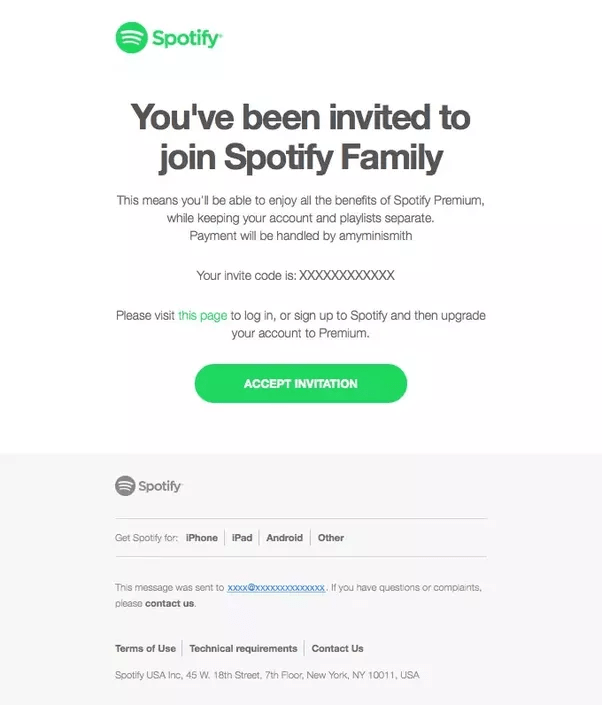The width and height of the screenshot is (602, 705).
Task: Click the Spotify USA Inc address line
Action: 267,675
